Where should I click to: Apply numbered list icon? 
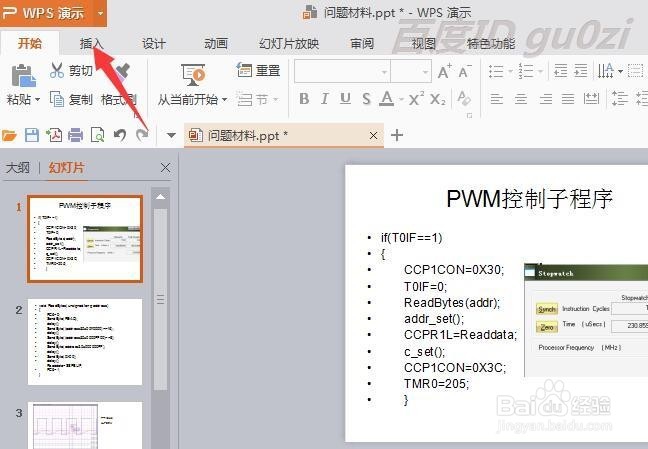pyautogui.click(x=526, y=71)
